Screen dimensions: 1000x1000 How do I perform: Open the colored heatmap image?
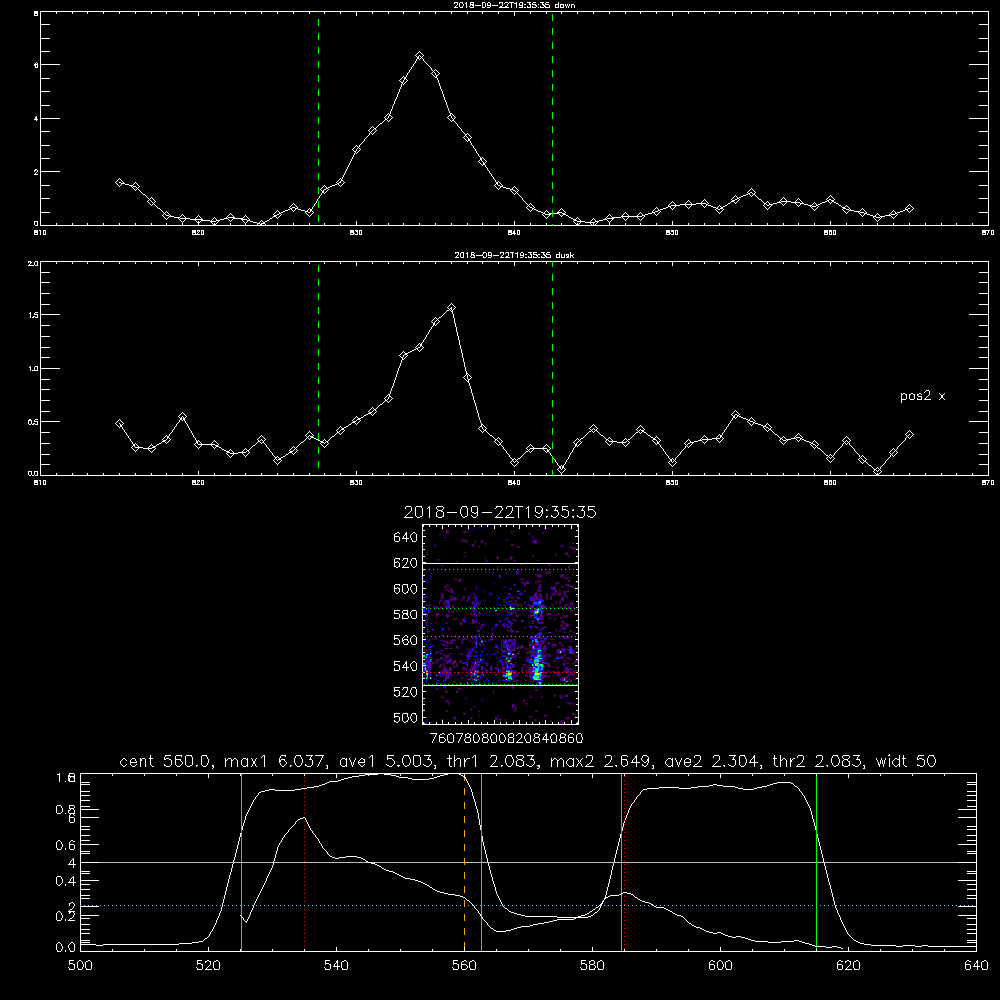click(501, 624)
